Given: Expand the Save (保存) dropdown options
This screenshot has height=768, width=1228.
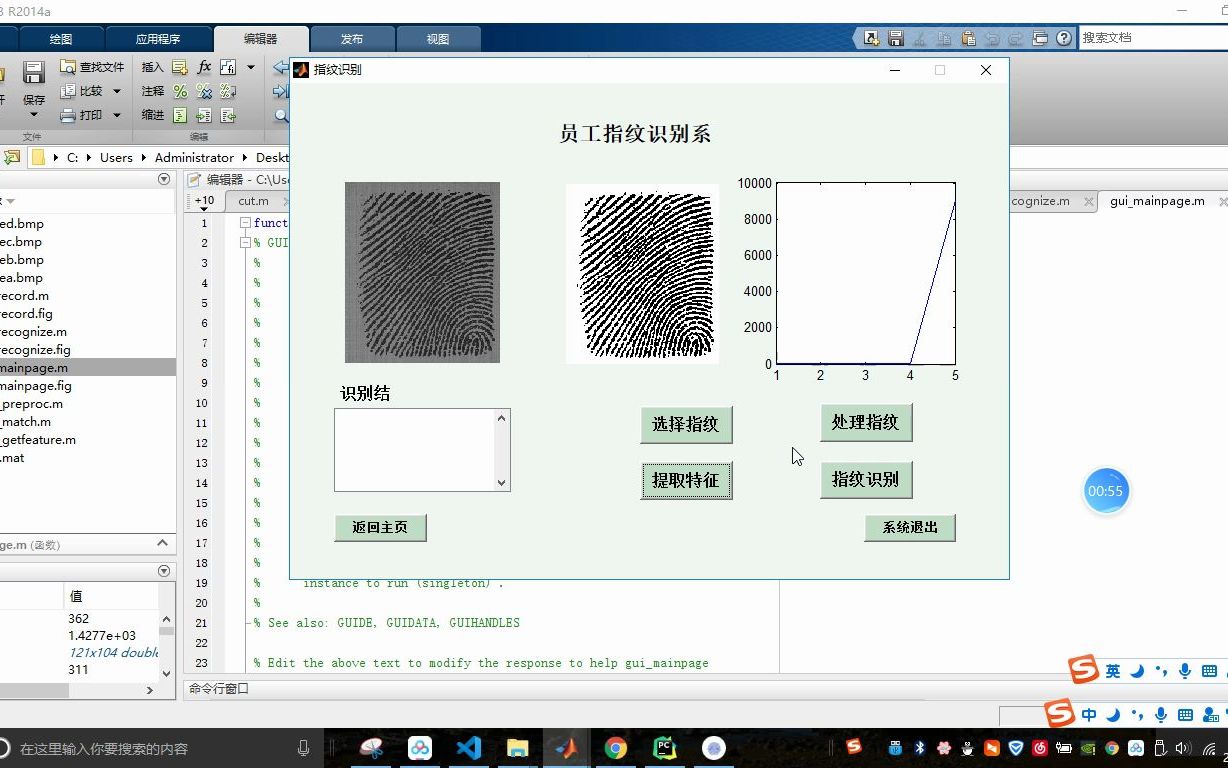Looking at the screenshot, I should (33, 114).
